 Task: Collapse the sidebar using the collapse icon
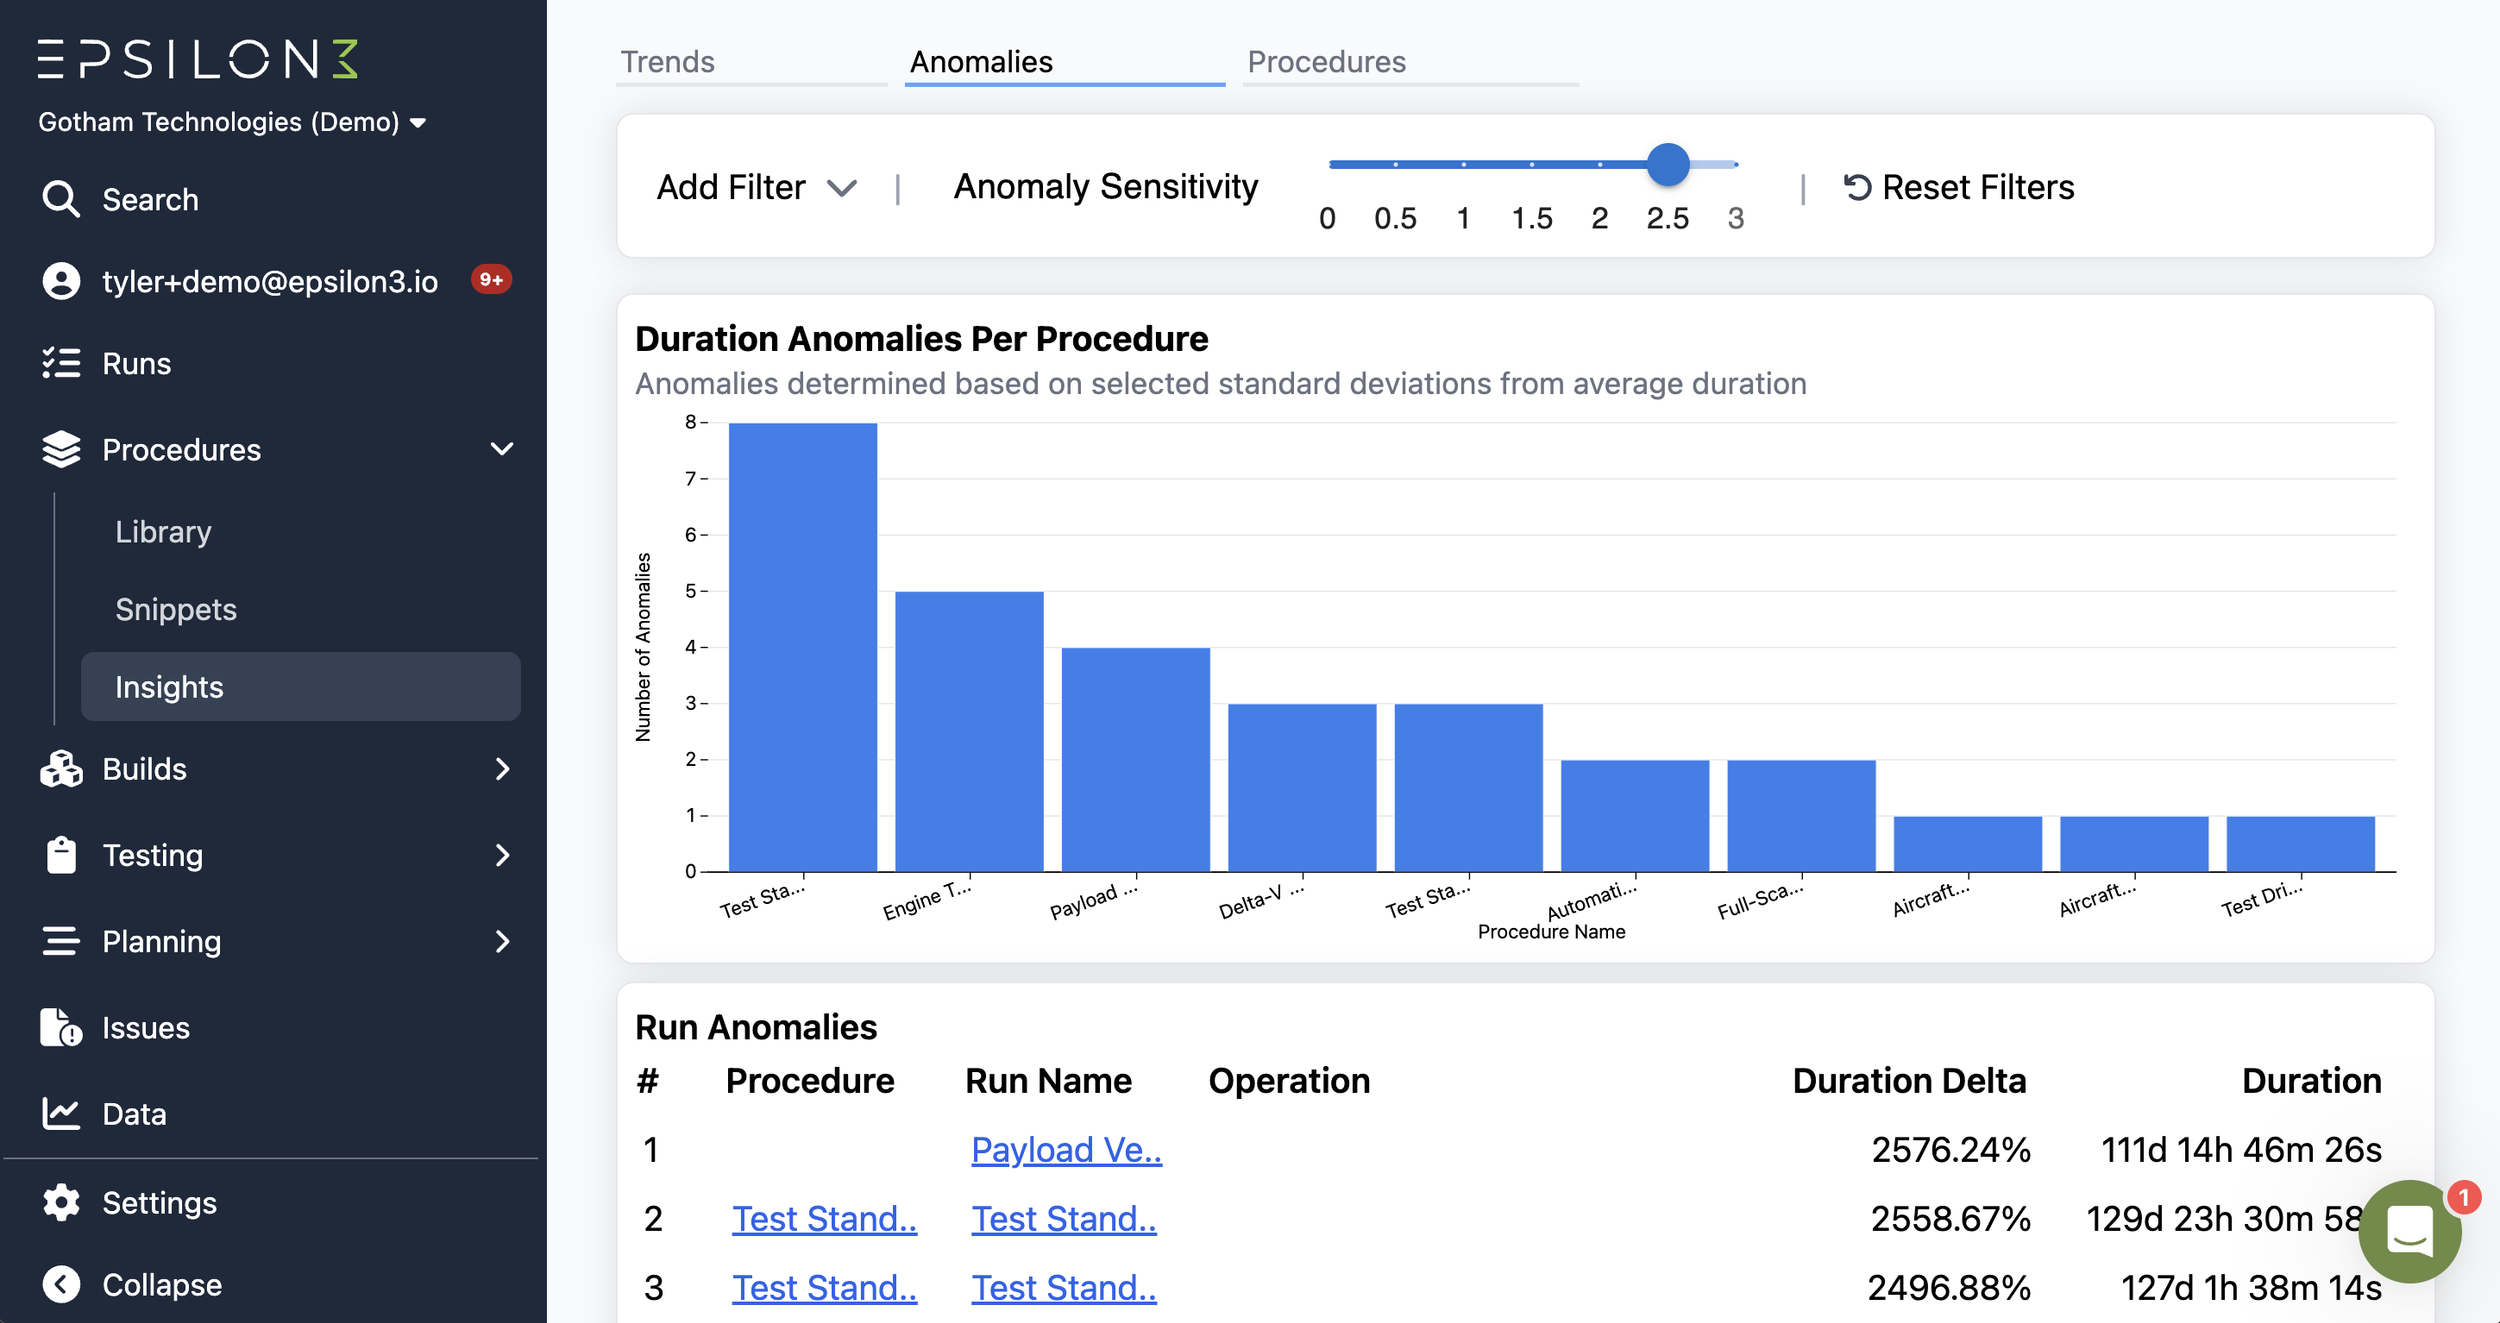click(x=61, y=1283)
